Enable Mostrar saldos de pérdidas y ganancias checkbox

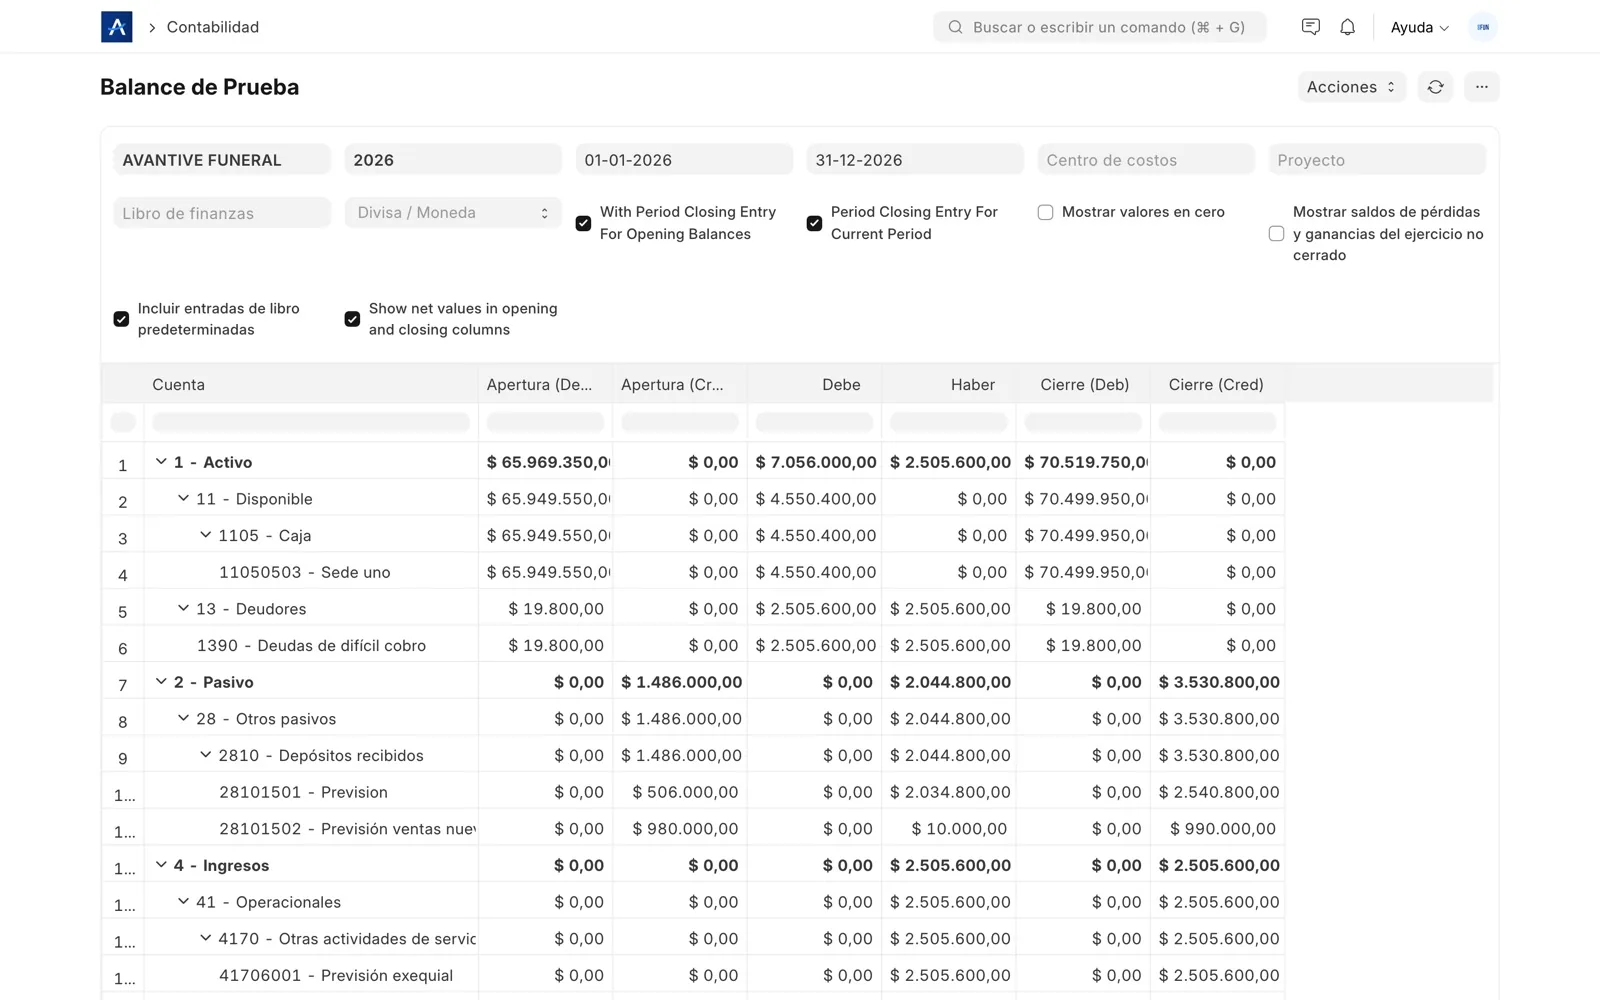click(1276, 233)
